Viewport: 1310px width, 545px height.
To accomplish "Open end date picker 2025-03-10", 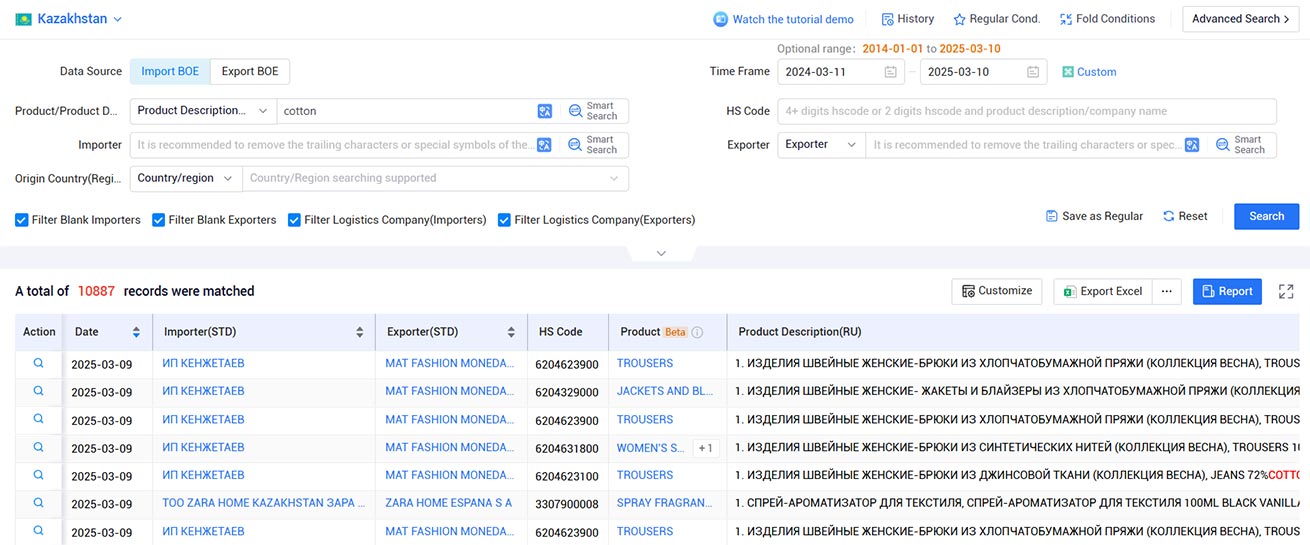I will coord(984,72).
